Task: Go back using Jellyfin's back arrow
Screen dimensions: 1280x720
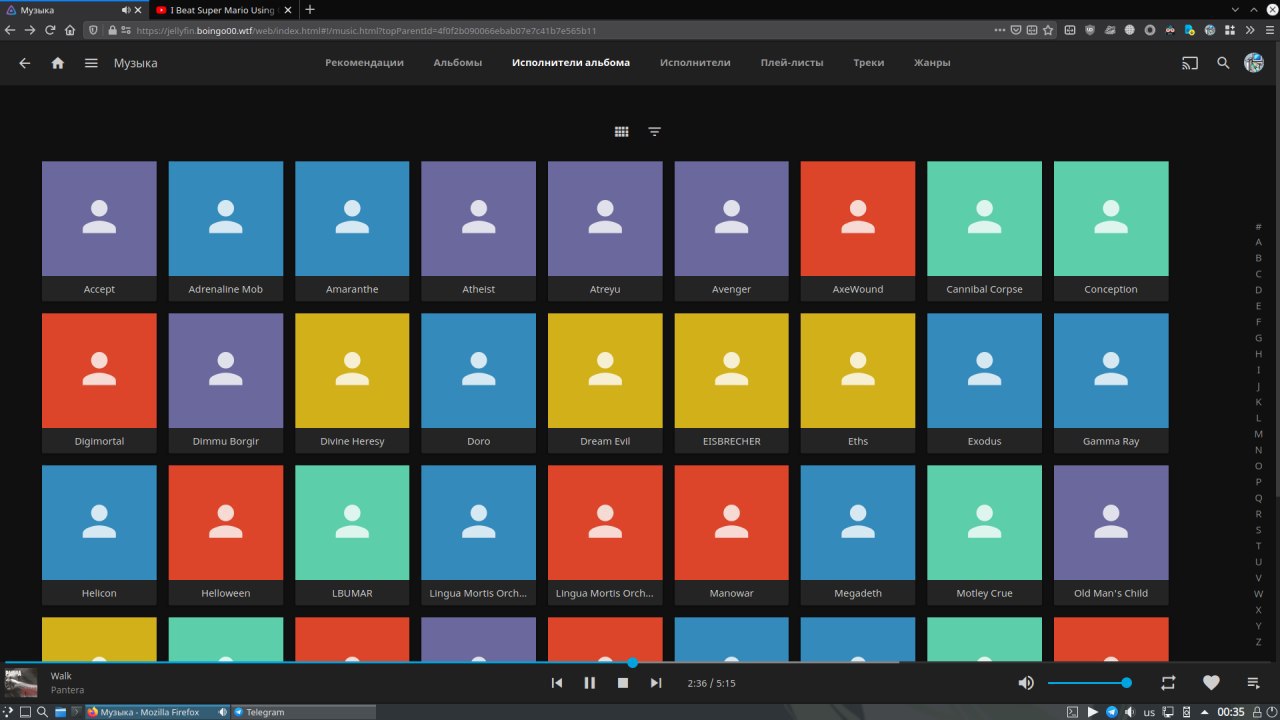Action: click(x=25, y=63)
